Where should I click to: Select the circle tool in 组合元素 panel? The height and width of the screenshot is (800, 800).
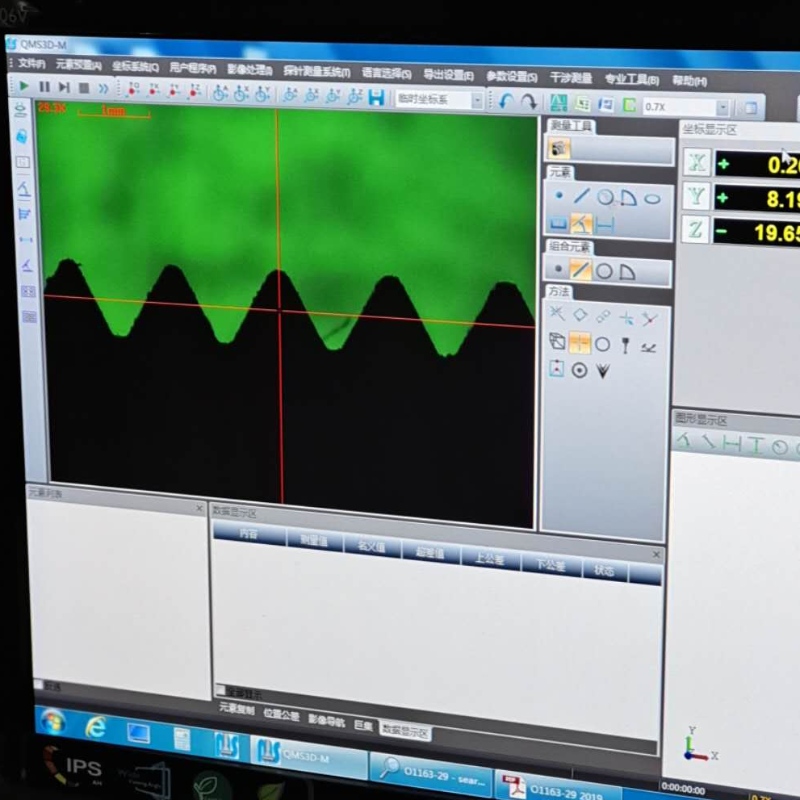(604, 271)
